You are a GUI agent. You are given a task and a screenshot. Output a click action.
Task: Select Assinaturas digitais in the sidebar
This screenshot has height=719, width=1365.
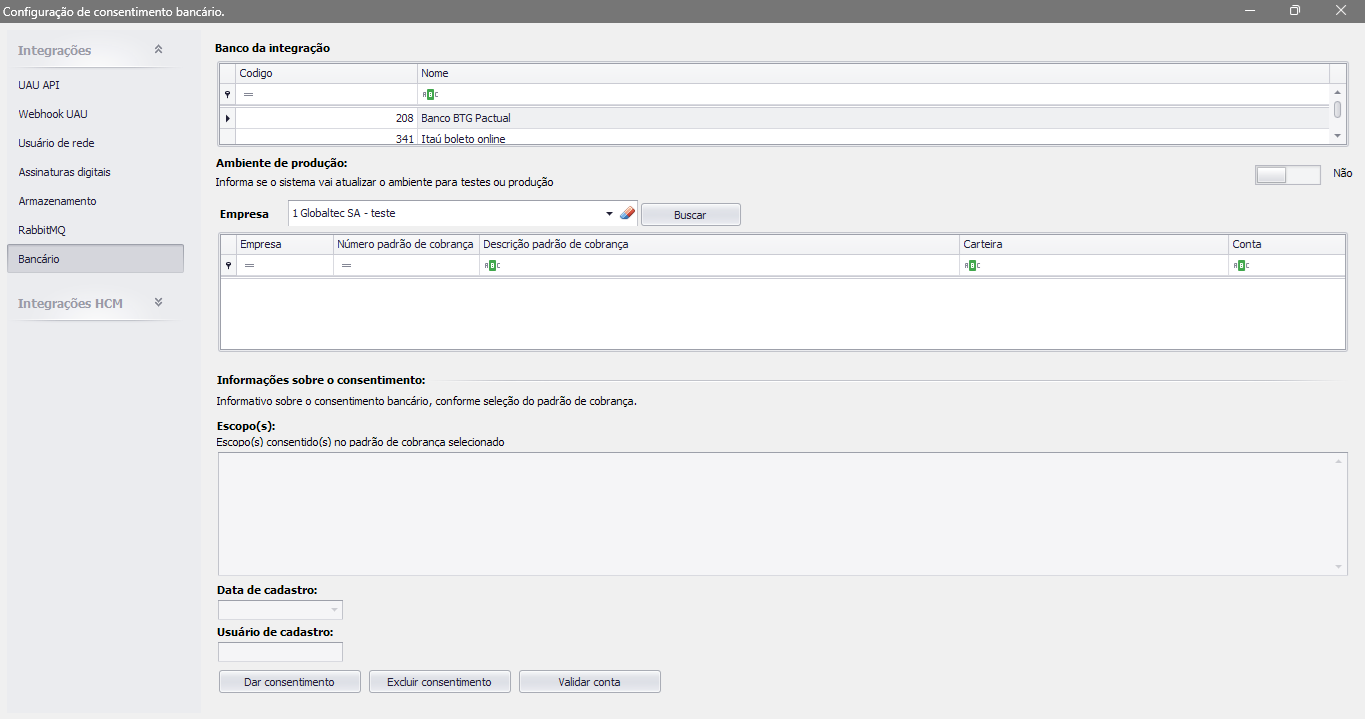coord(64,172)
